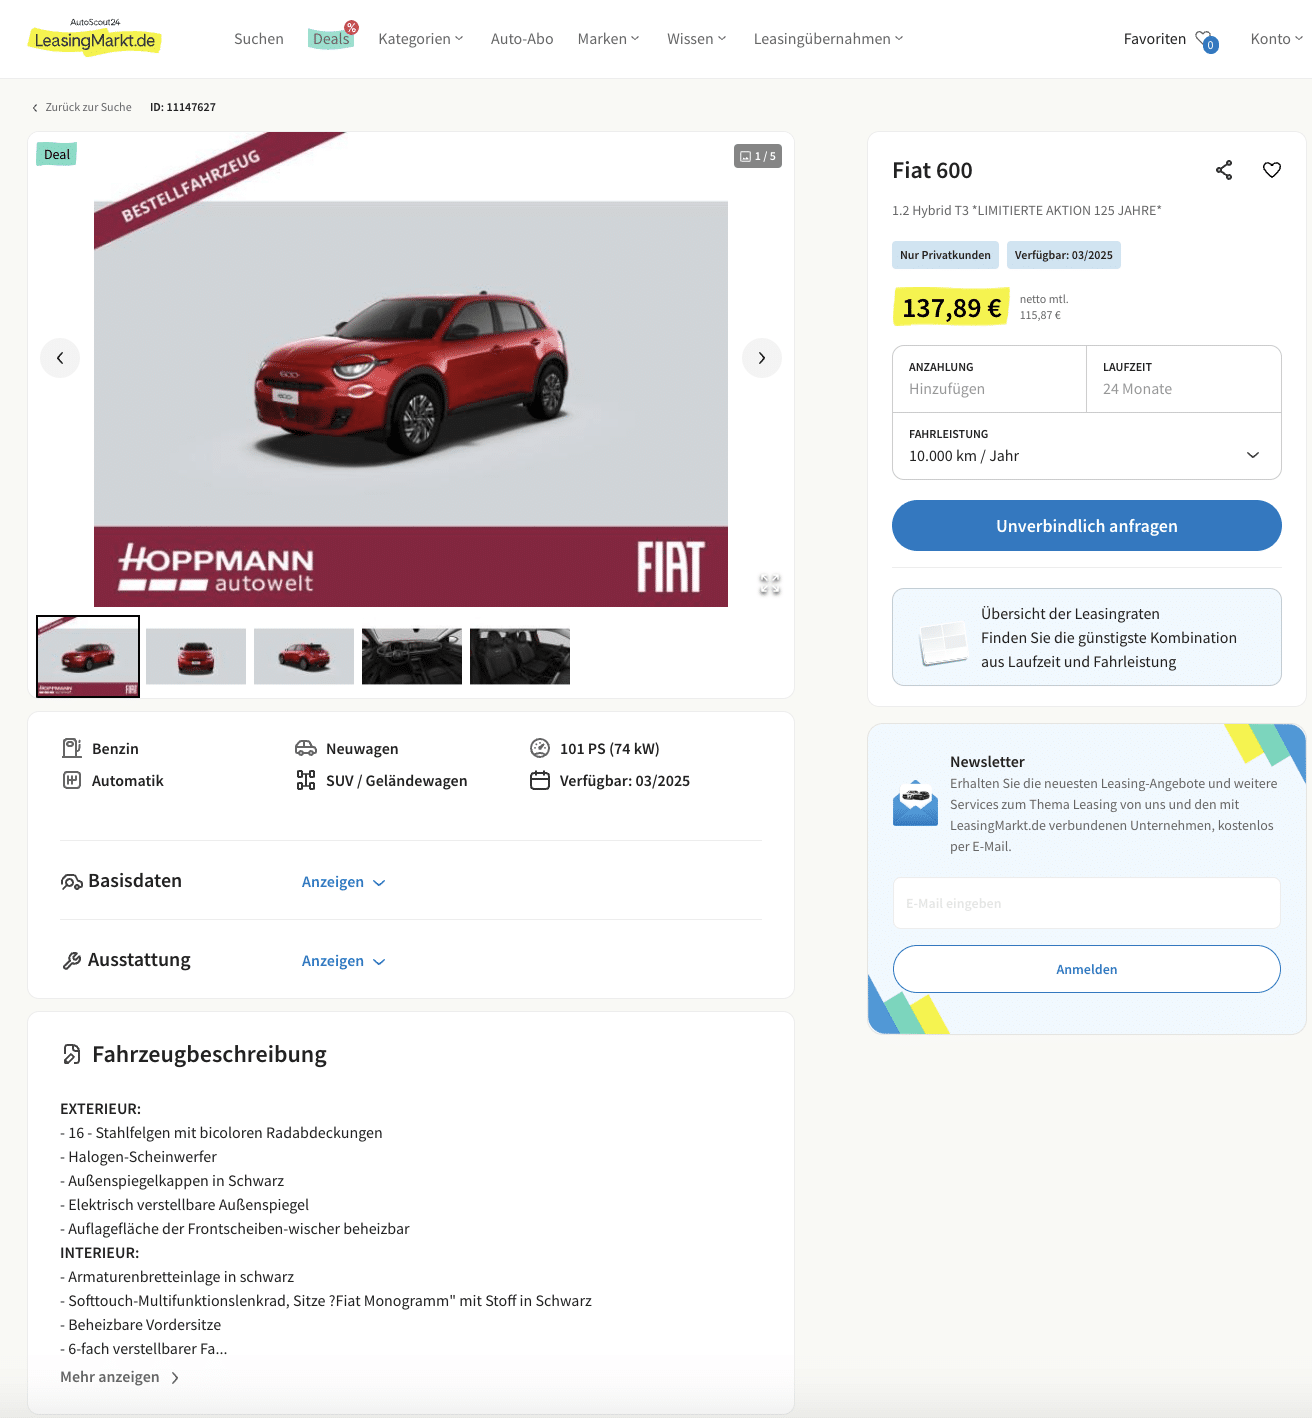Expand the Ausstattung section via Anzeigen
1312x1418 pixels.
343,961
